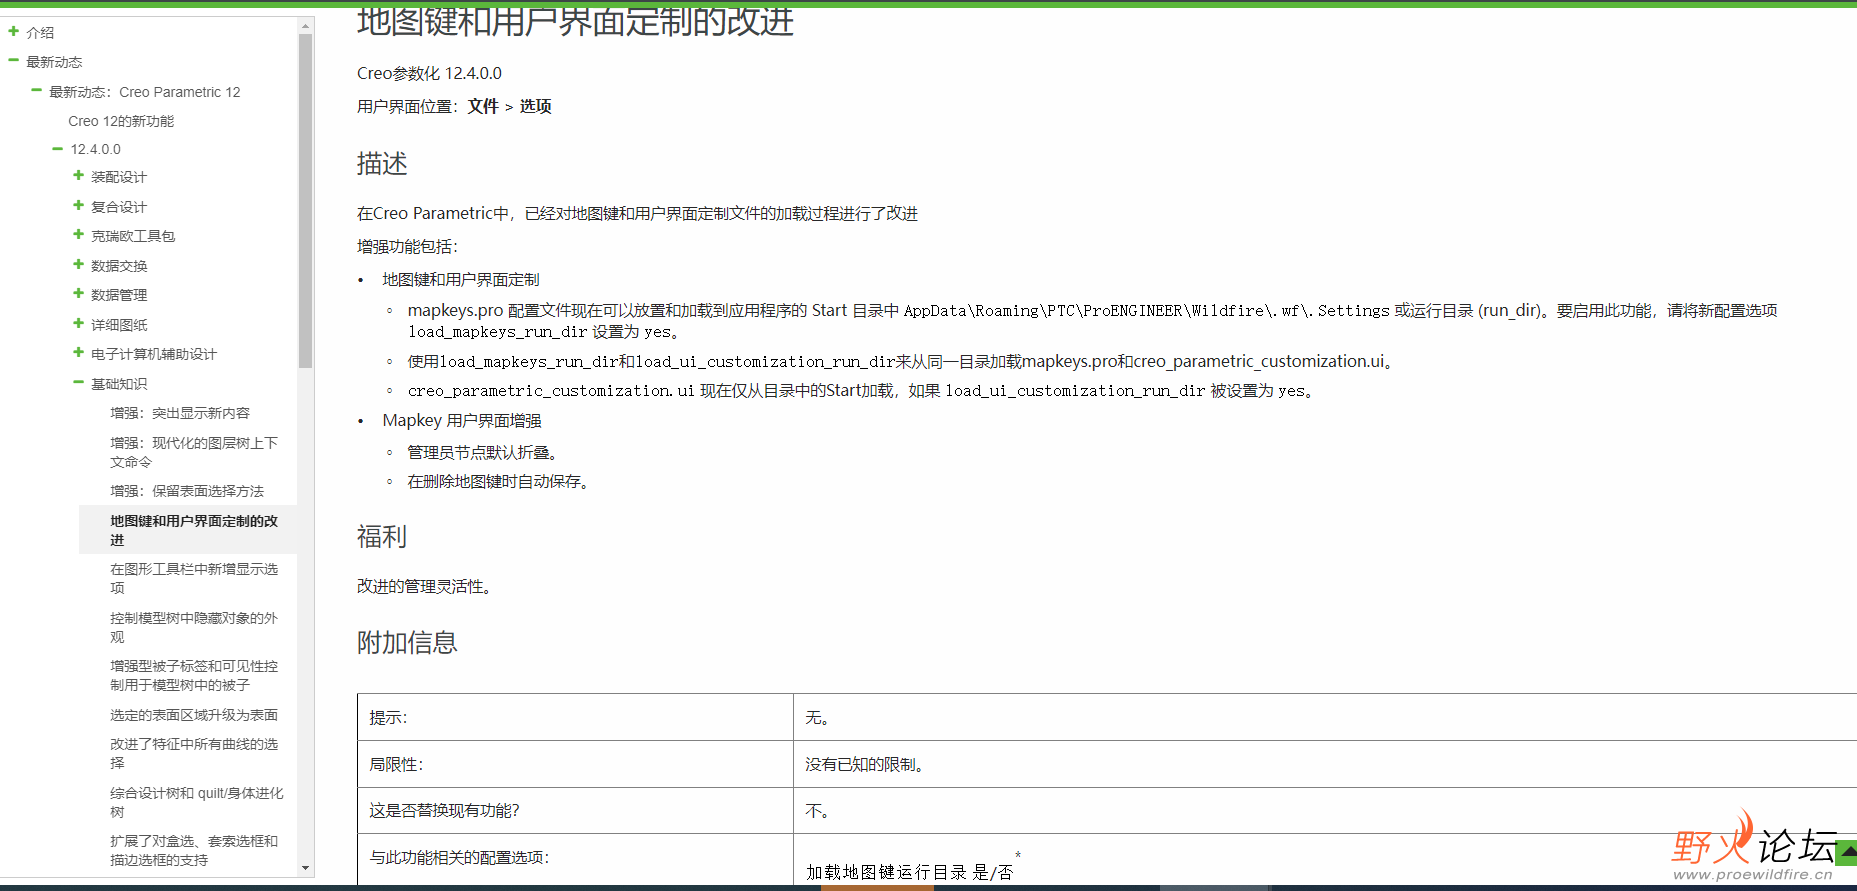Expand the 装配设计 node

(x=78, y=176)
